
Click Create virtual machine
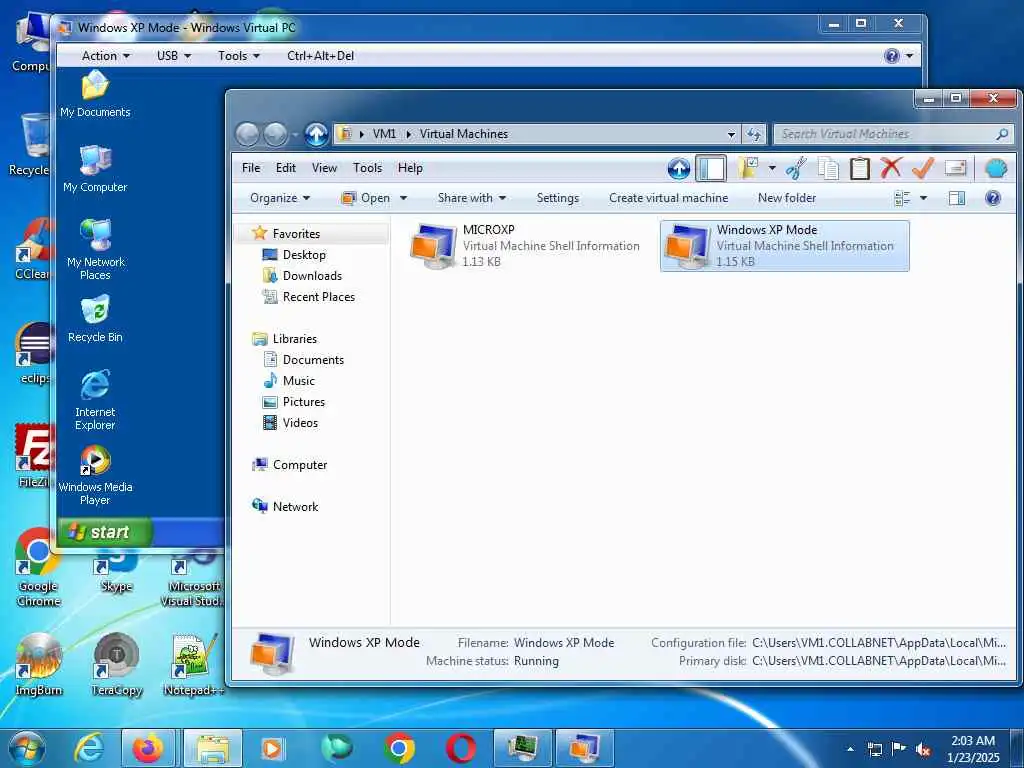(x=668, y=198)
